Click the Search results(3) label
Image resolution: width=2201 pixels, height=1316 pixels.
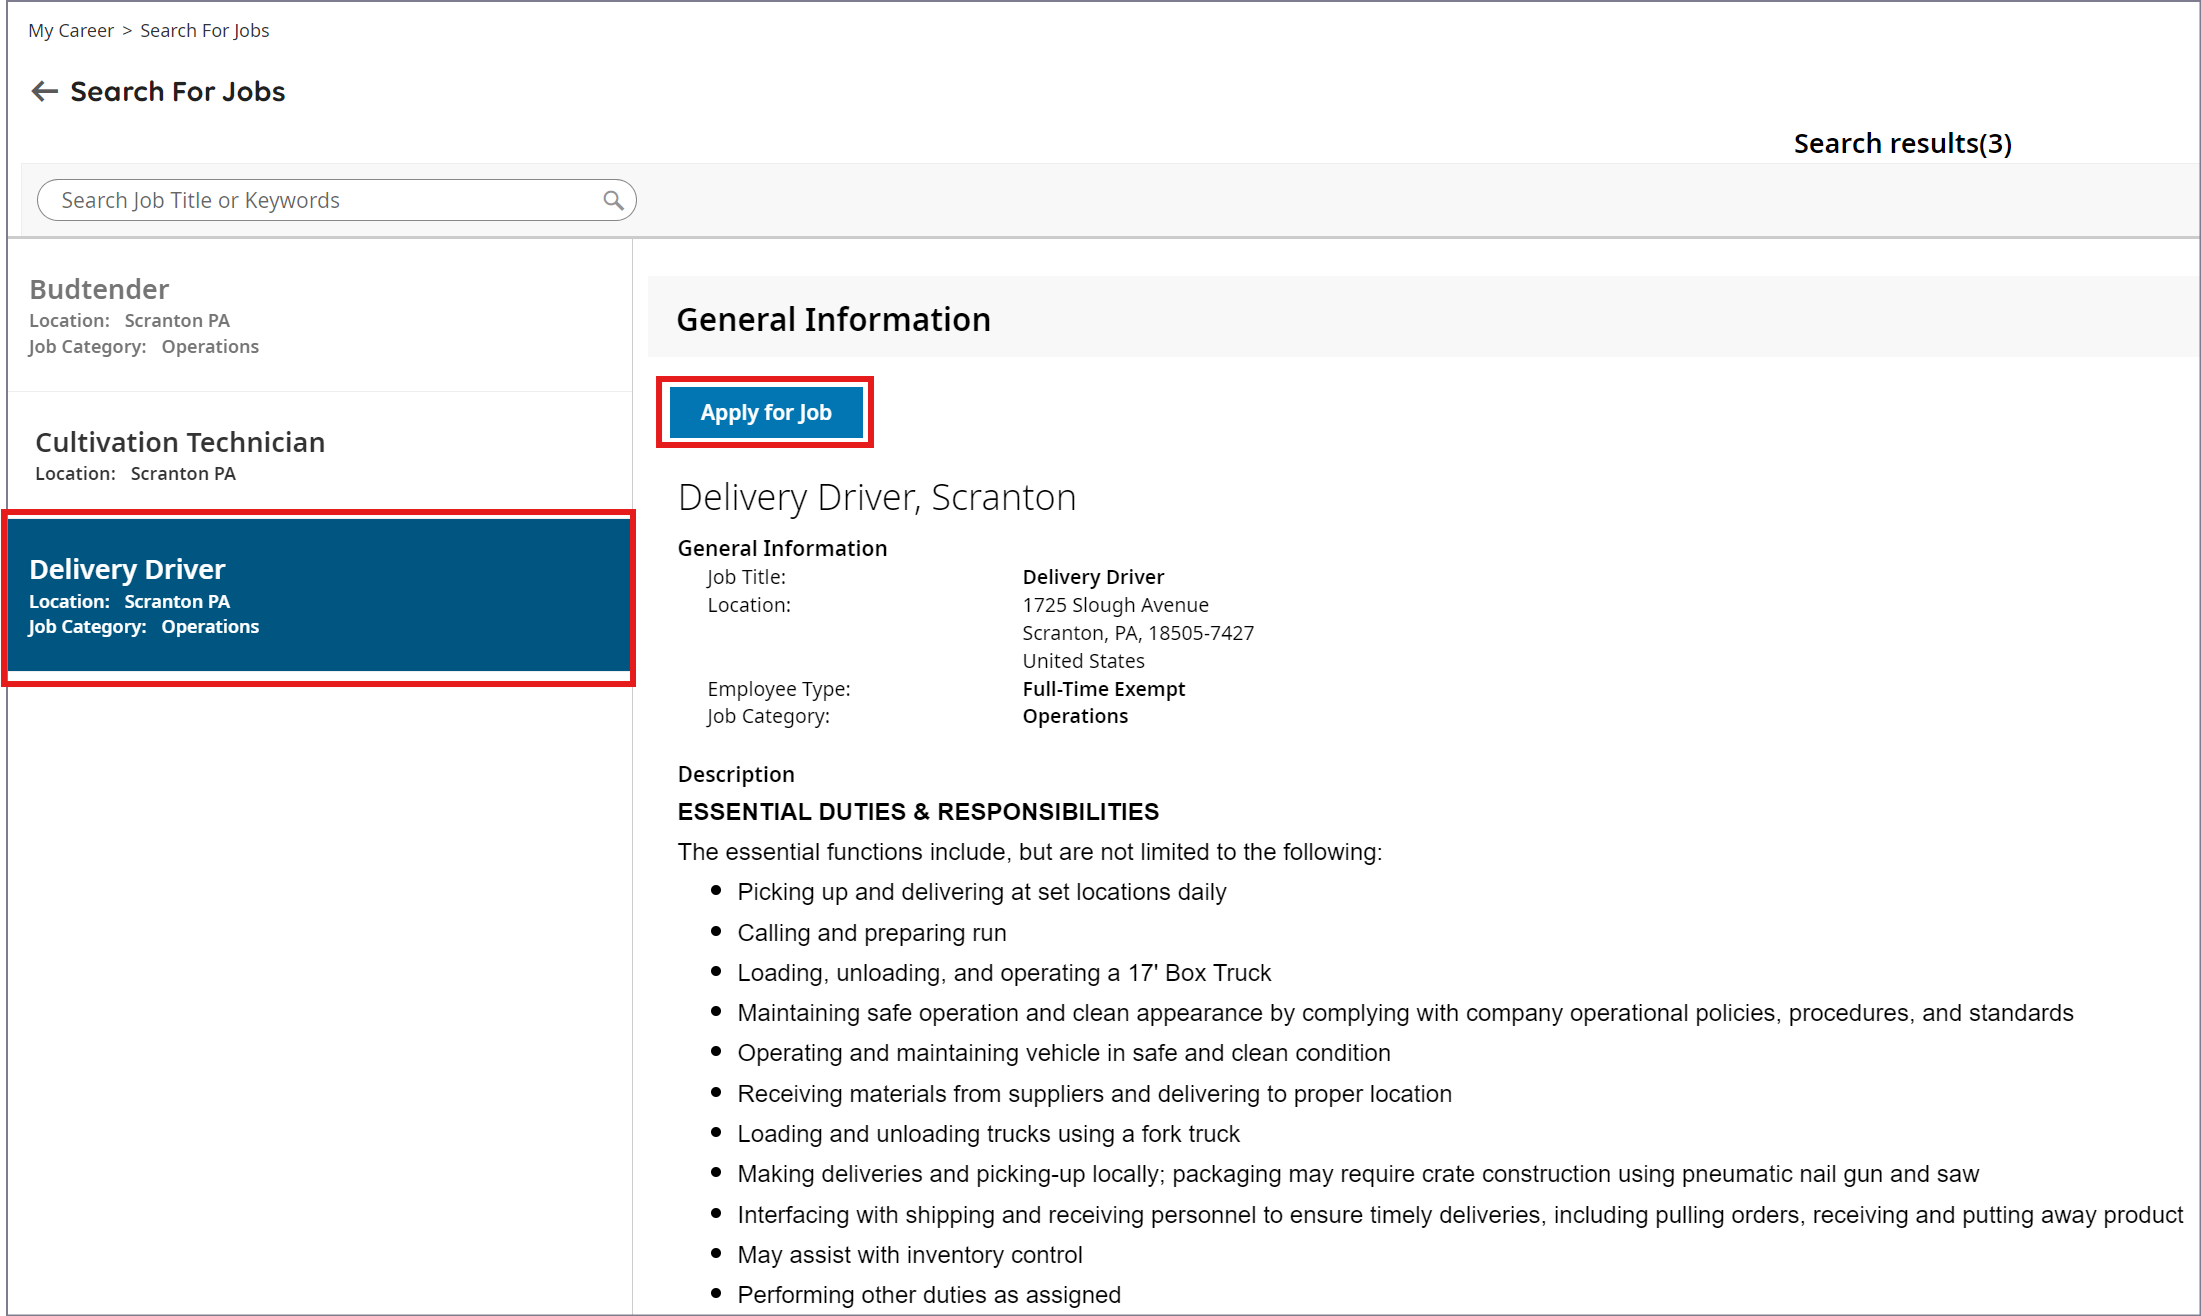tap(1902, 144)
